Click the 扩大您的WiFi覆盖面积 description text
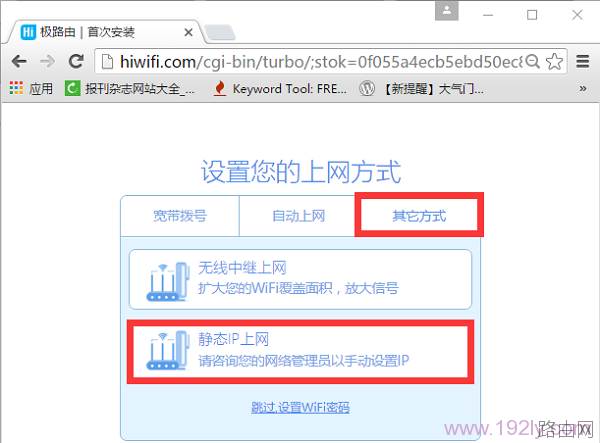Image resolution: width=600 pixels, height=443 pixels. click(x=298, y=288)
